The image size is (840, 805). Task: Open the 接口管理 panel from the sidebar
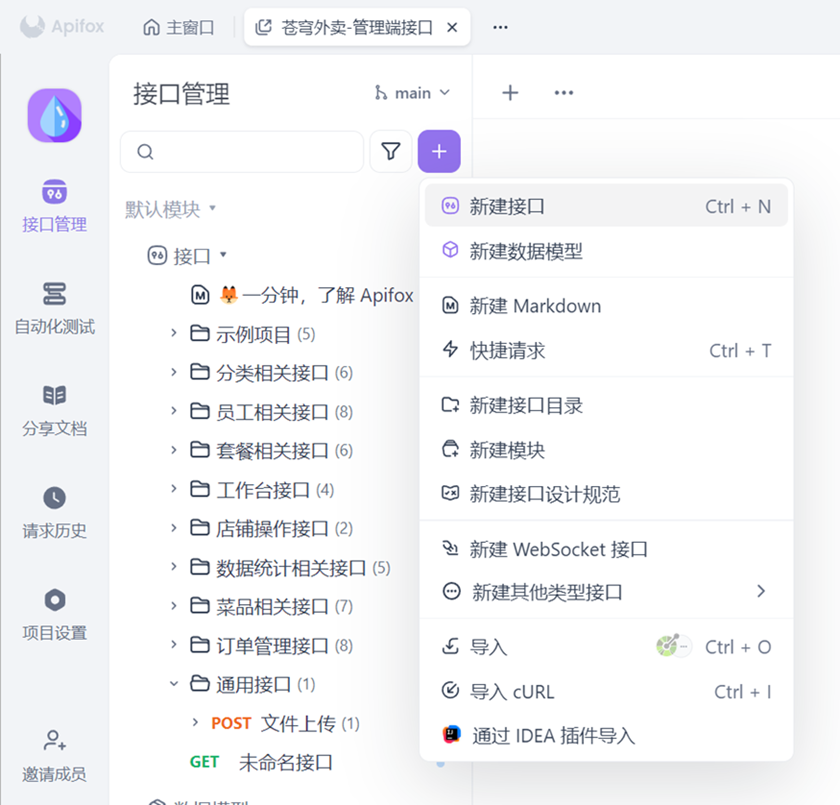click(55, 207)
